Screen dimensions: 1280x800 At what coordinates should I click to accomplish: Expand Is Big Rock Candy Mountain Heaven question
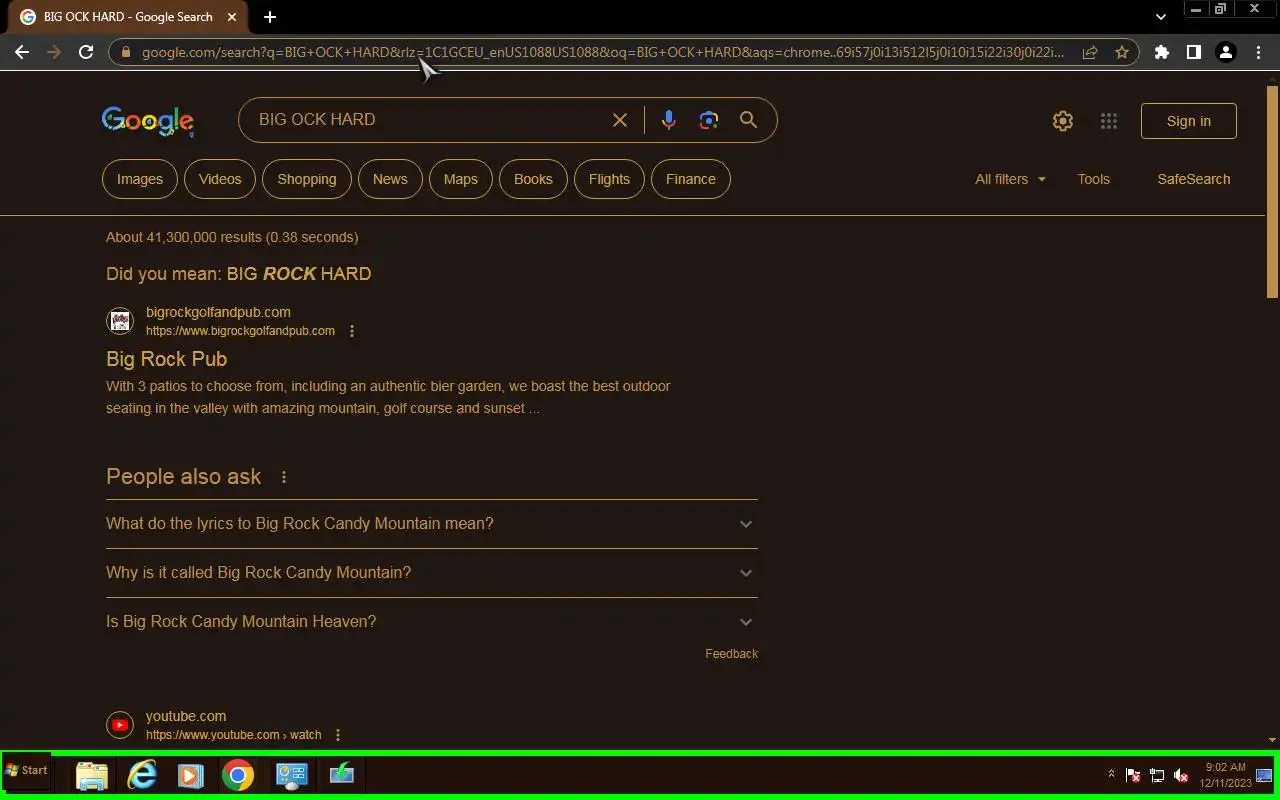[432, 622]
